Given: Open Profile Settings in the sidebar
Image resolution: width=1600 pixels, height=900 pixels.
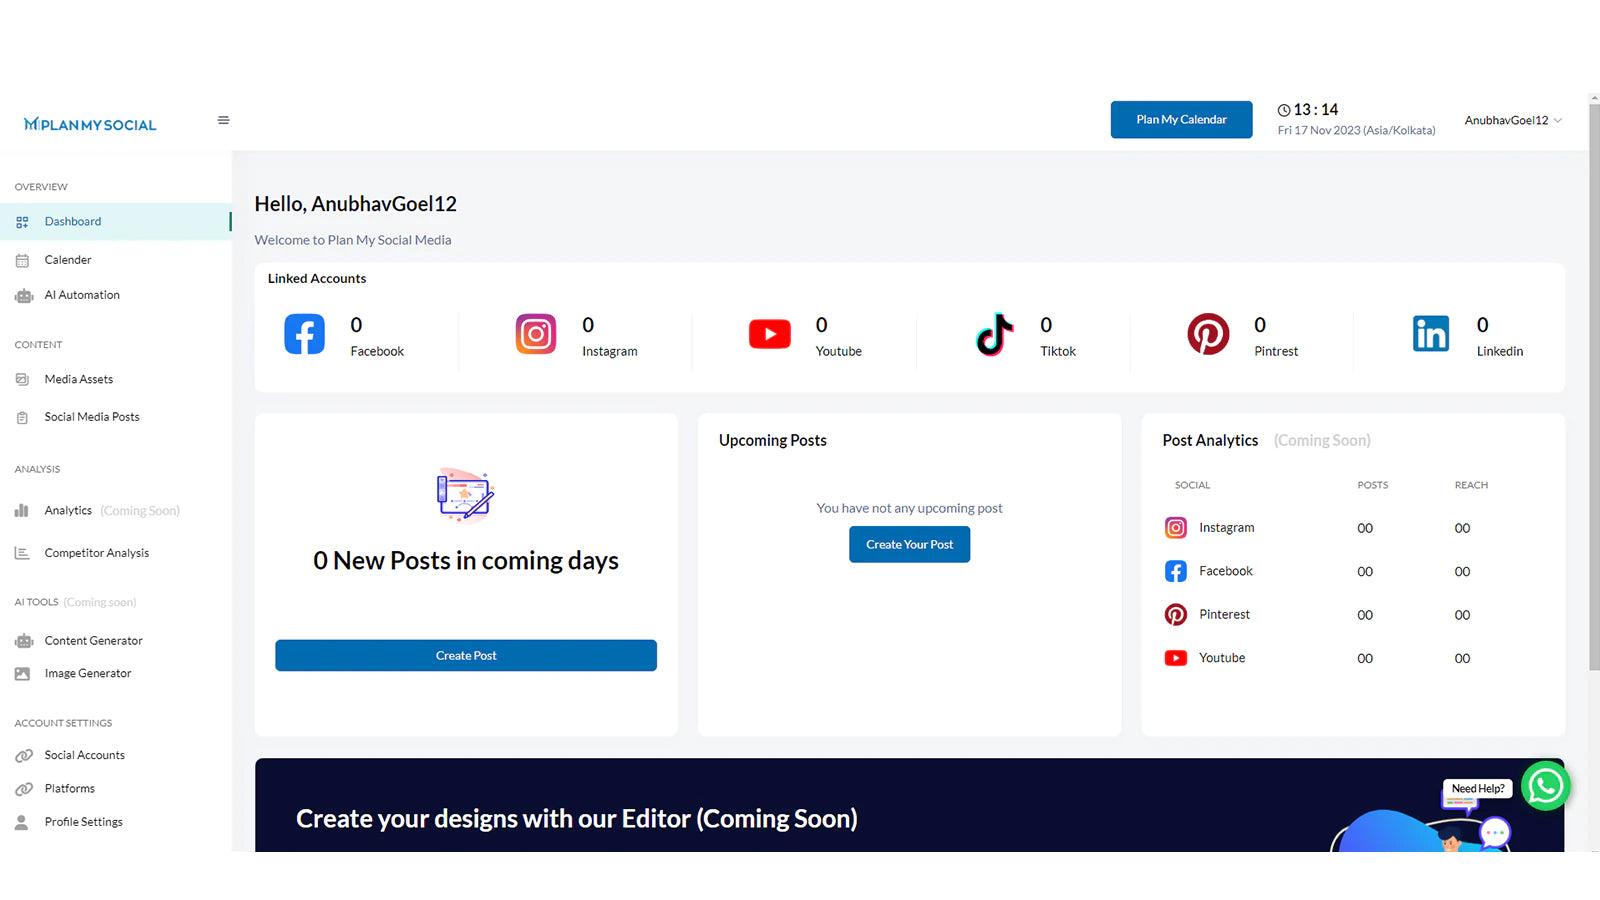Looking at the screenshot, I should point(83,821).
